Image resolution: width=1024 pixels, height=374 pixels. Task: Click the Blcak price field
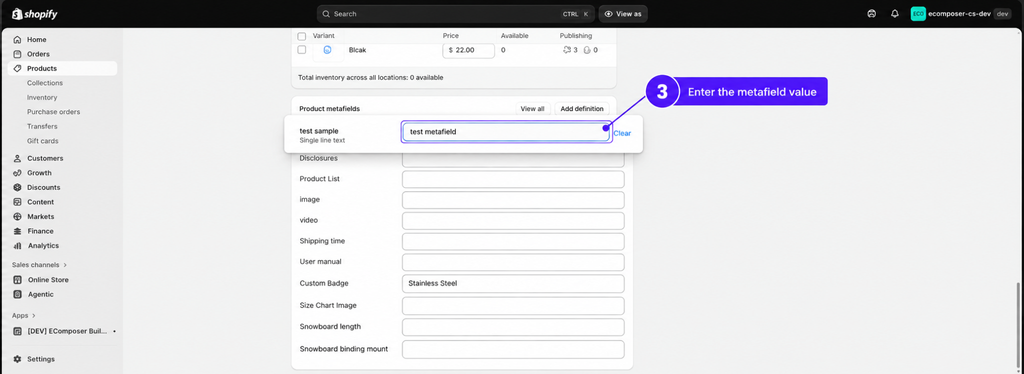coord(468,50)
